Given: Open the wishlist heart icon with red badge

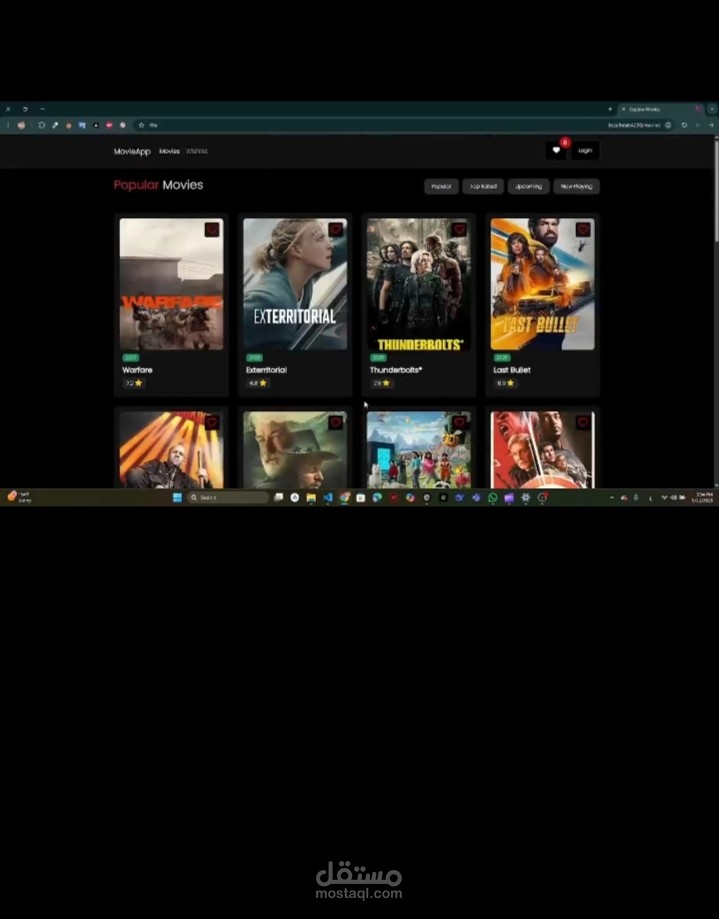Looking at the screenshot, I should click(x=556, y=150).
